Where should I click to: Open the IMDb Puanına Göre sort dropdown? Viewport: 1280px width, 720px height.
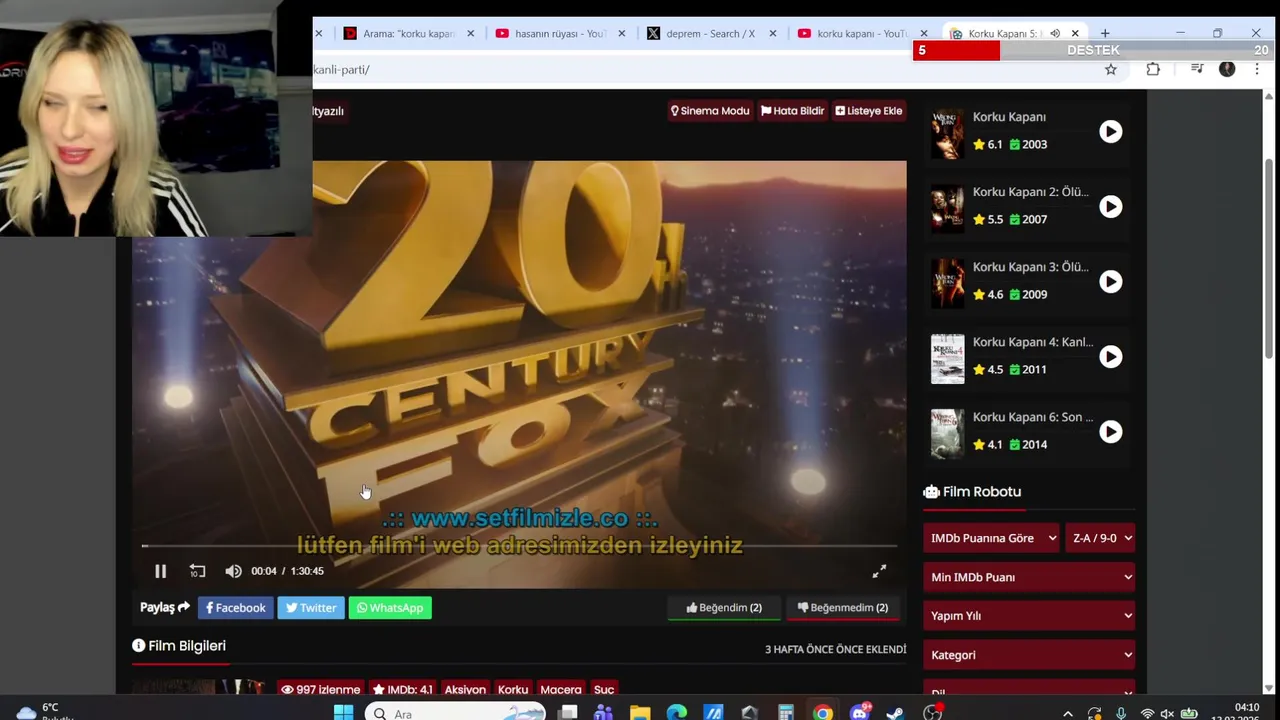coord(991,538)
